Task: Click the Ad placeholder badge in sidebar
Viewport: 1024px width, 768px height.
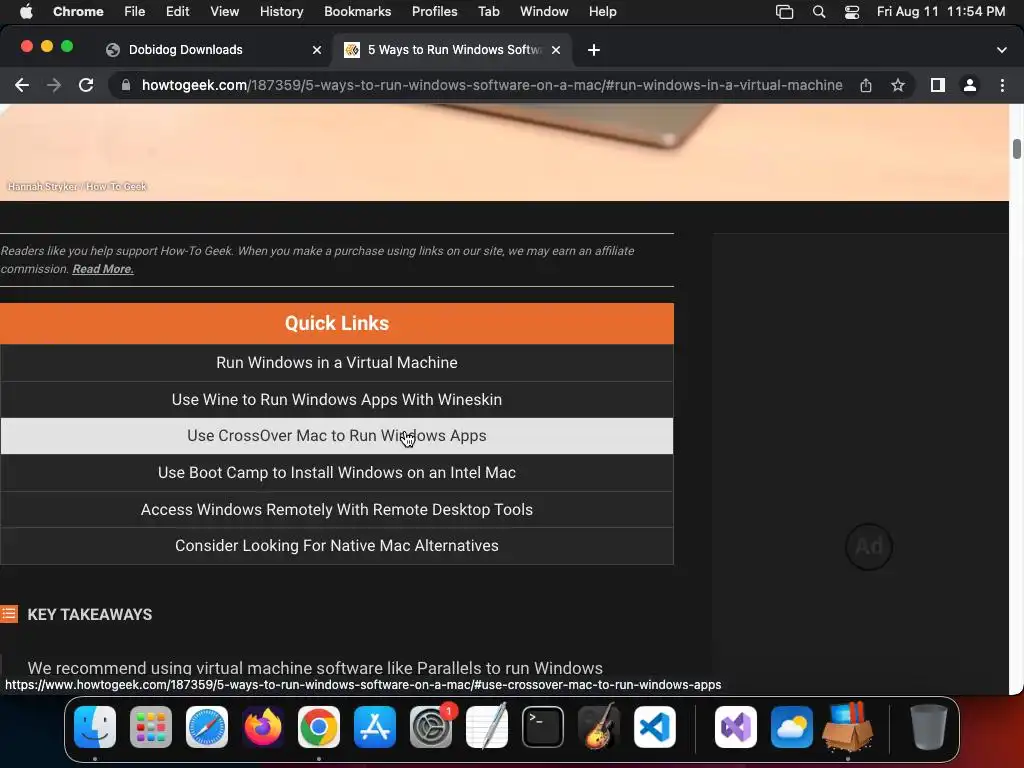Action: (x=869, y=547)
